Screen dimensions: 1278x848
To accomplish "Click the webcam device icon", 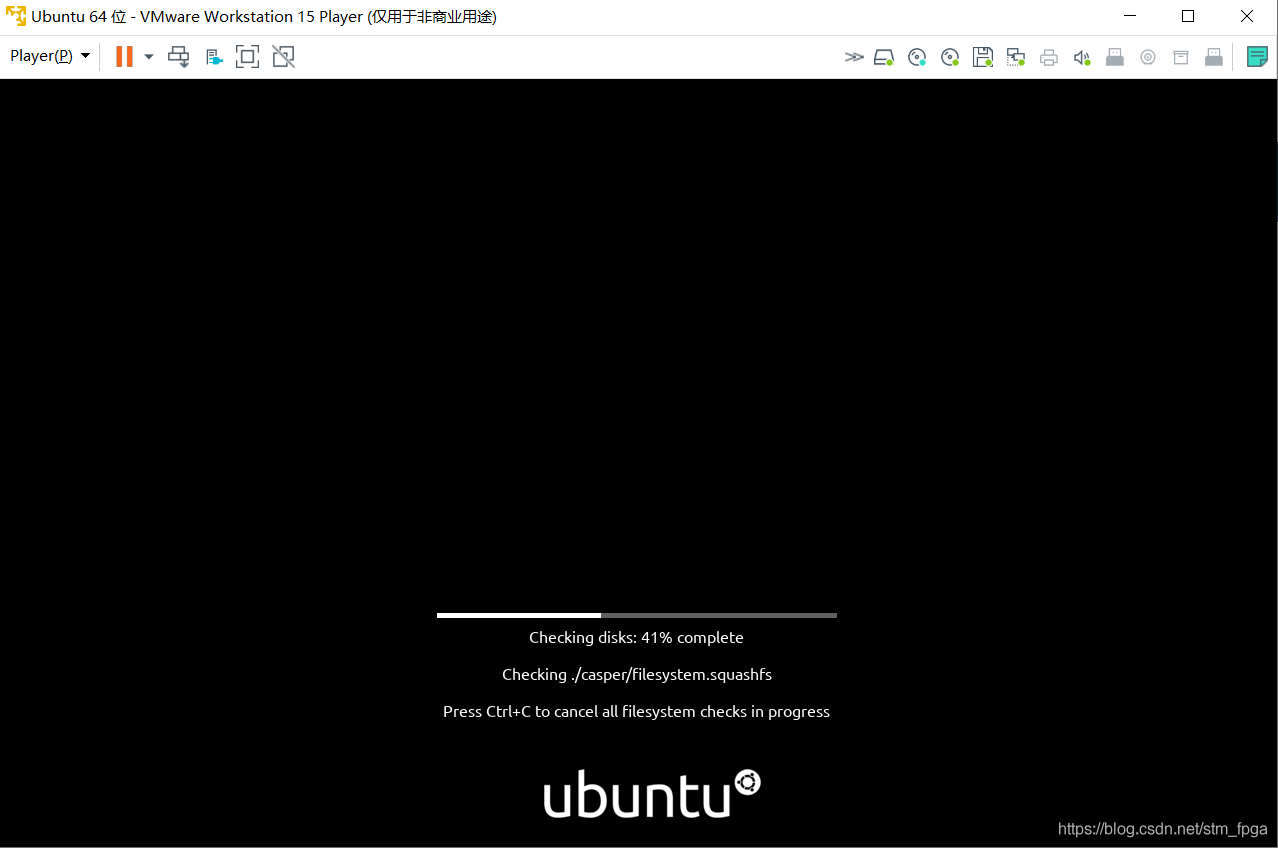I will (1147, 56).
